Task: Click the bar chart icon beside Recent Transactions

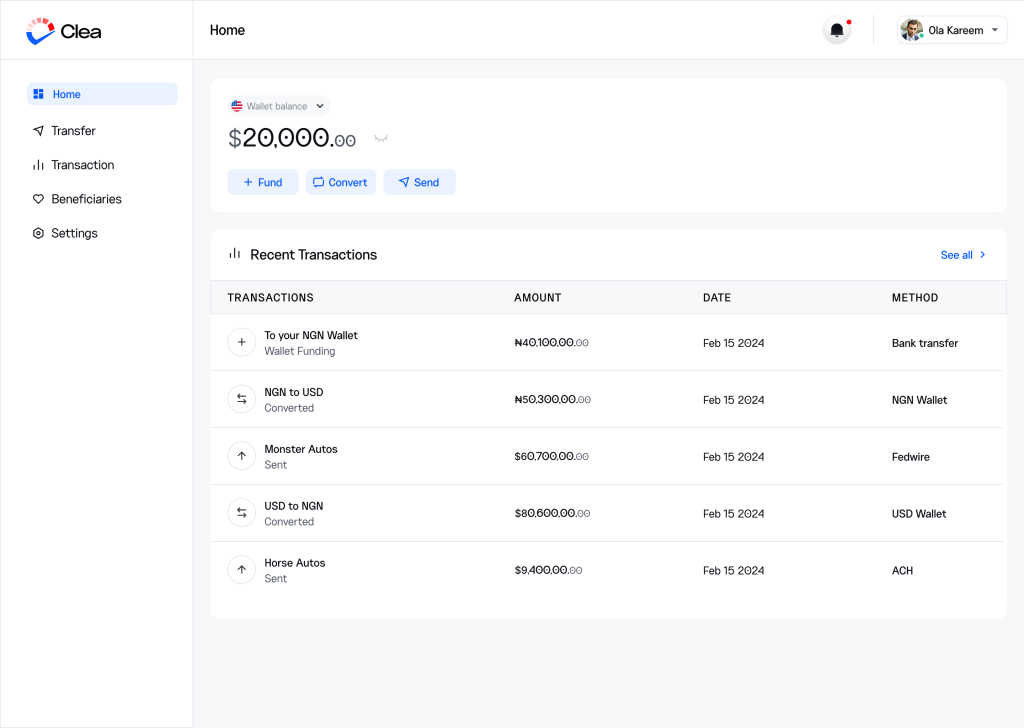Action: (235, 254)
